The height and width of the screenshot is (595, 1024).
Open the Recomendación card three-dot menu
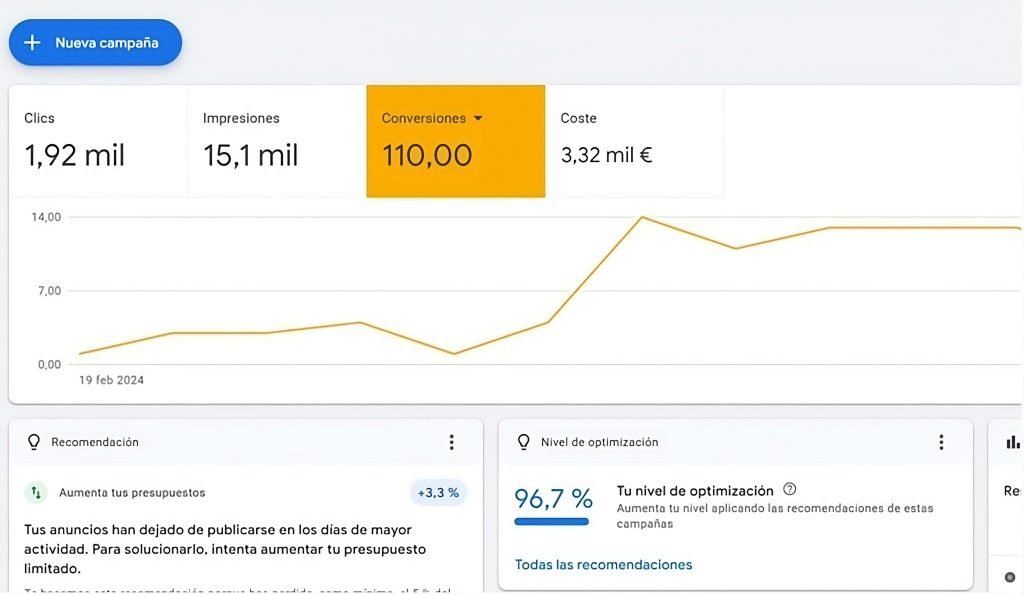tap(451, 442)
